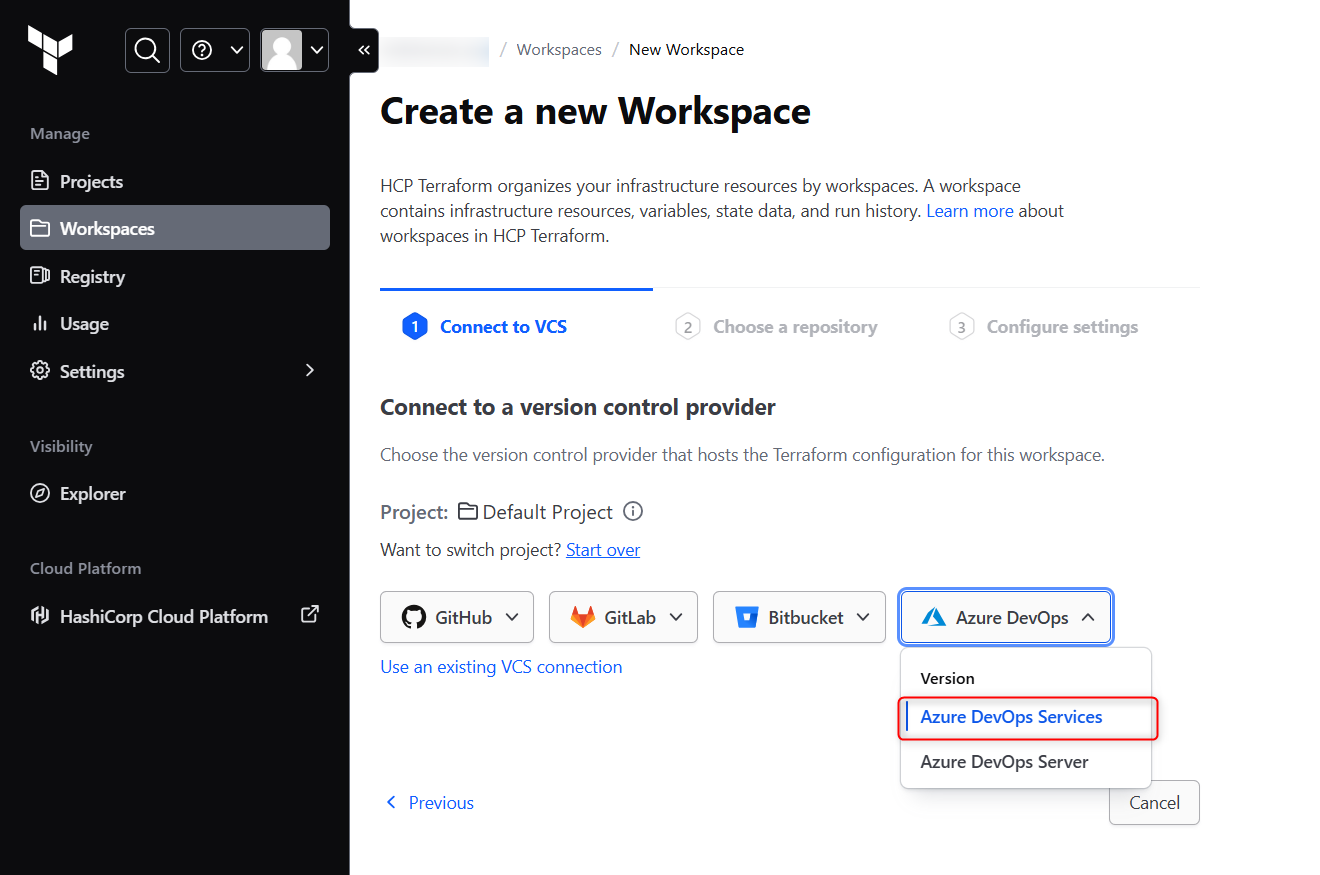Click the Projects document icon
The height and width of the screenshot is (875, 1320).
40,181
